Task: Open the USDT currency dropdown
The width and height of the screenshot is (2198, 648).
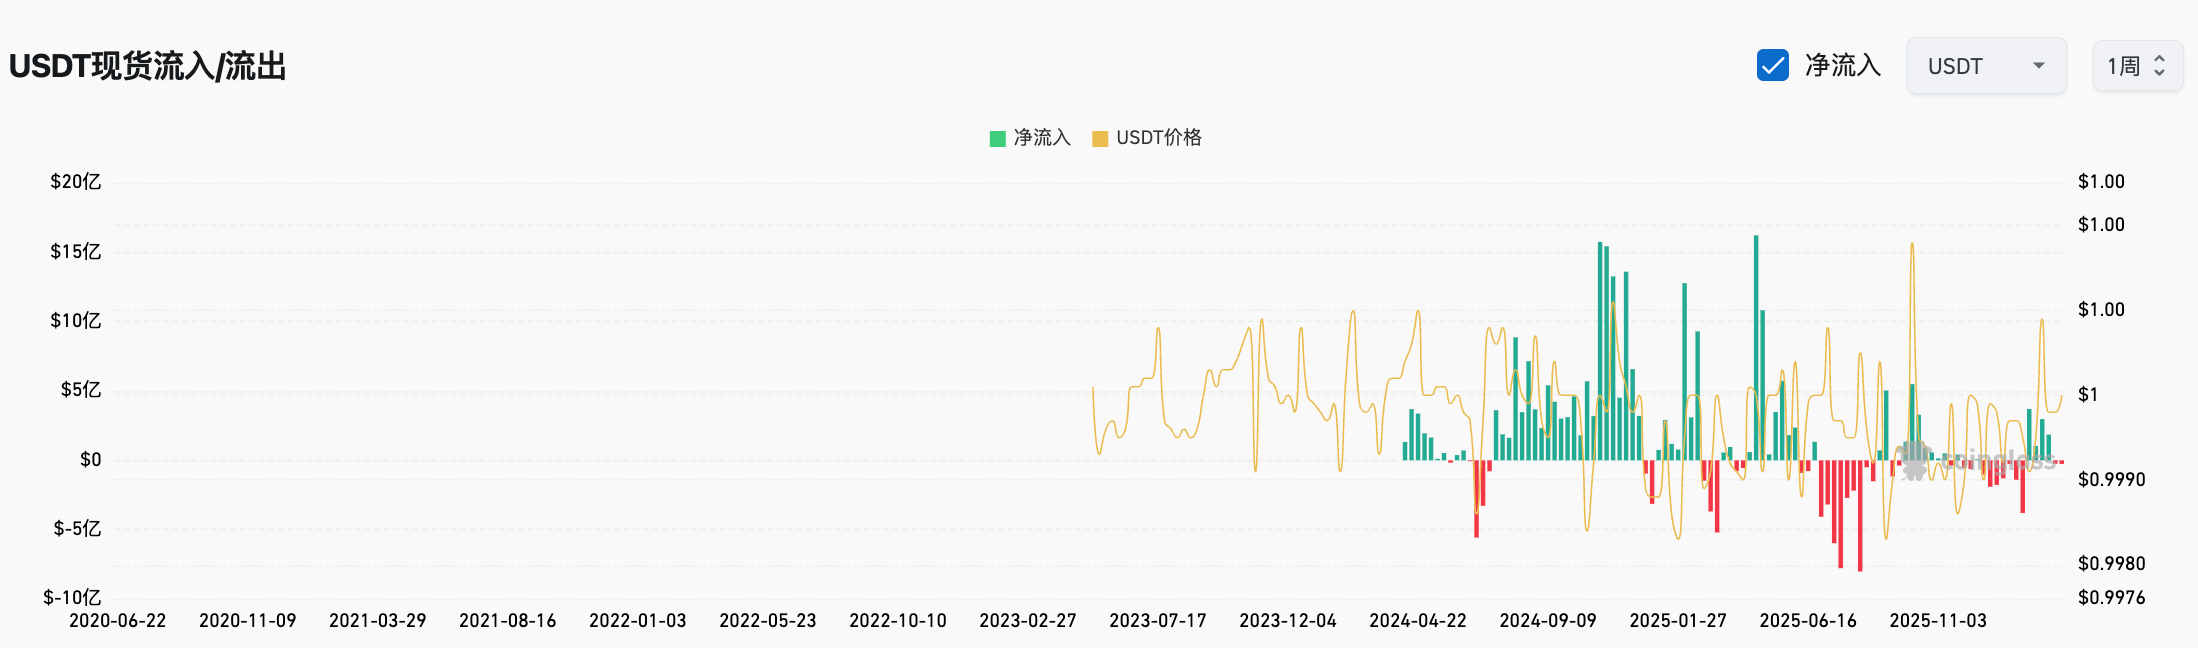Action: (x=1985, y=66)
